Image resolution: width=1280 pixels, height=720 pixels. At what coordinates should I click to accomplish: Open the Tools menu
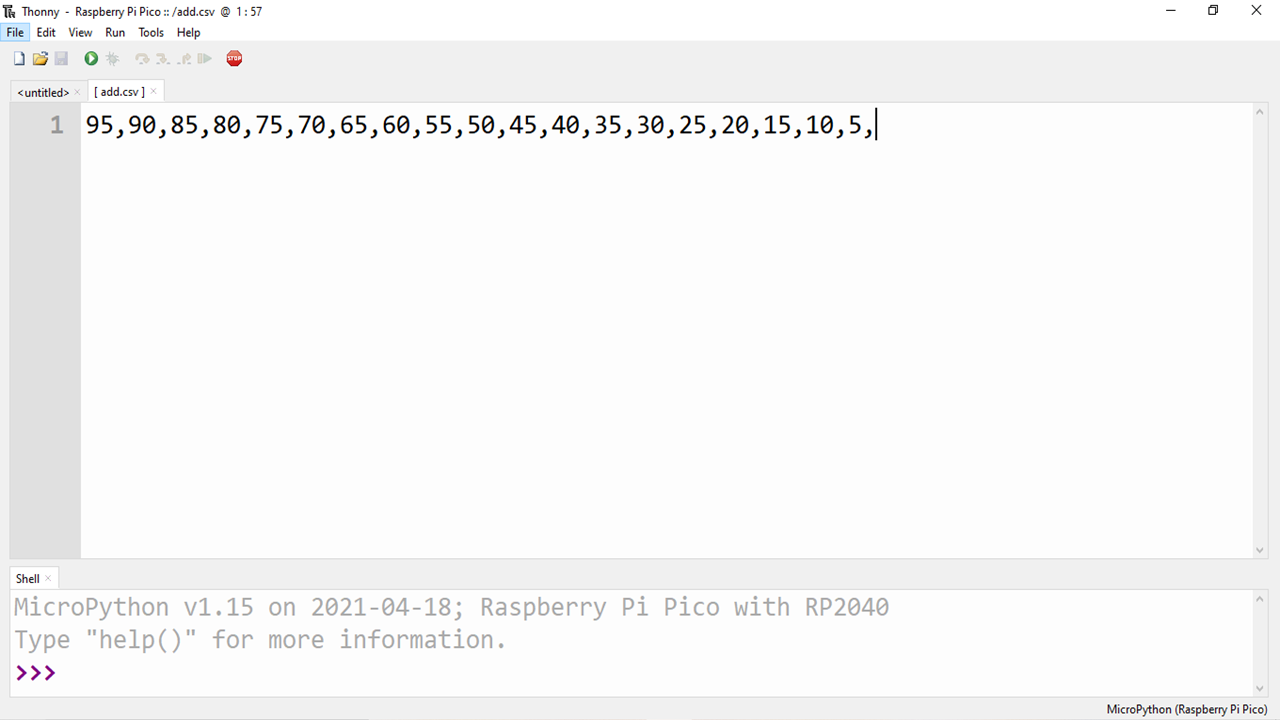[151, 32]
